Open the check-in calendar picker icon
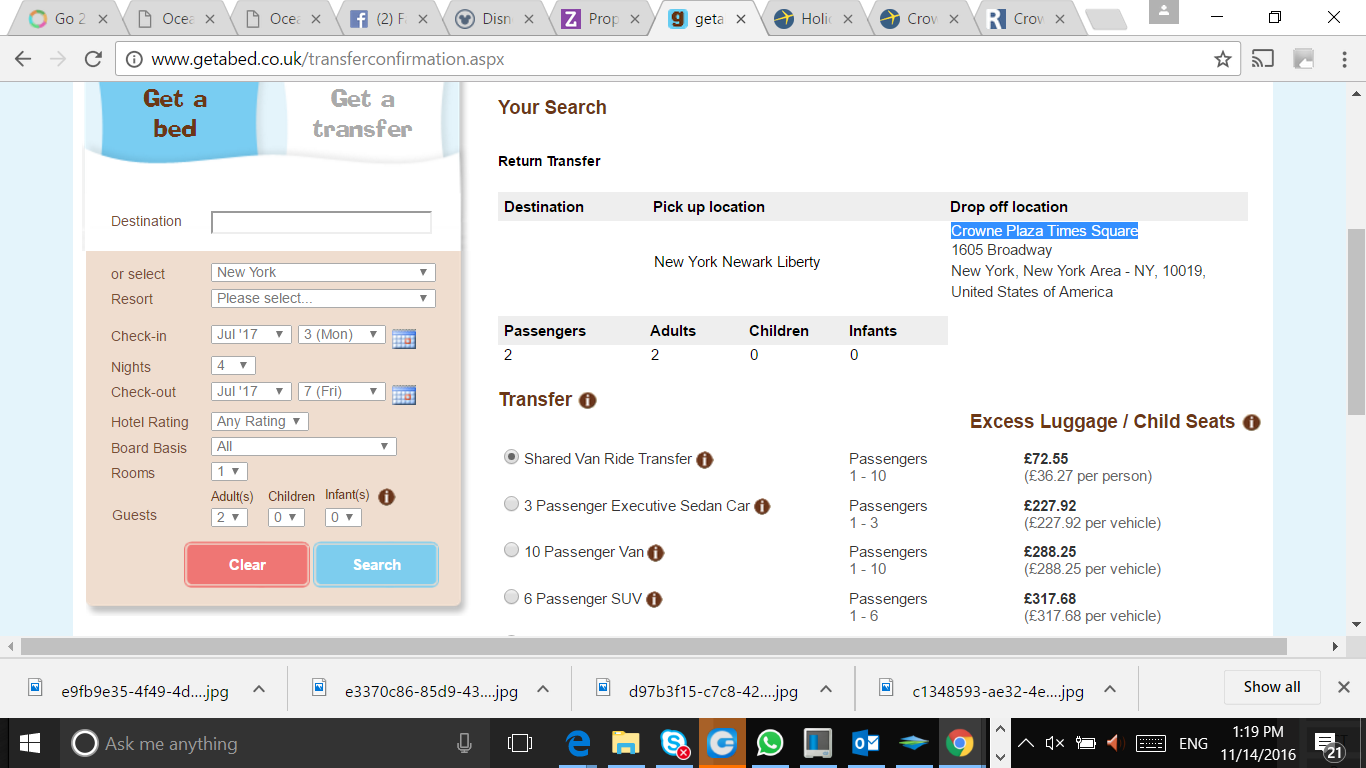This screenshot has height=768, width=1366. click(404, 338)
